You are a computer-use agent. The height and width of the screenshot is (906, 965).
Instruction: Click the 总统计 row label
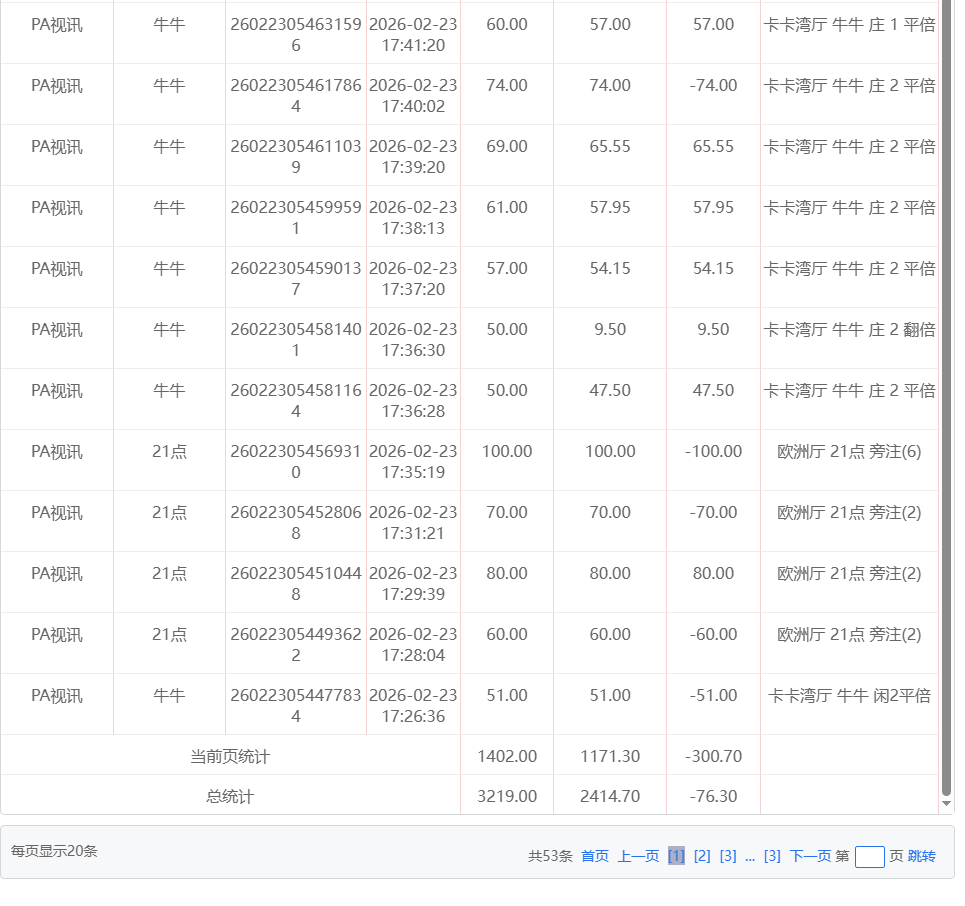[230, 797]
